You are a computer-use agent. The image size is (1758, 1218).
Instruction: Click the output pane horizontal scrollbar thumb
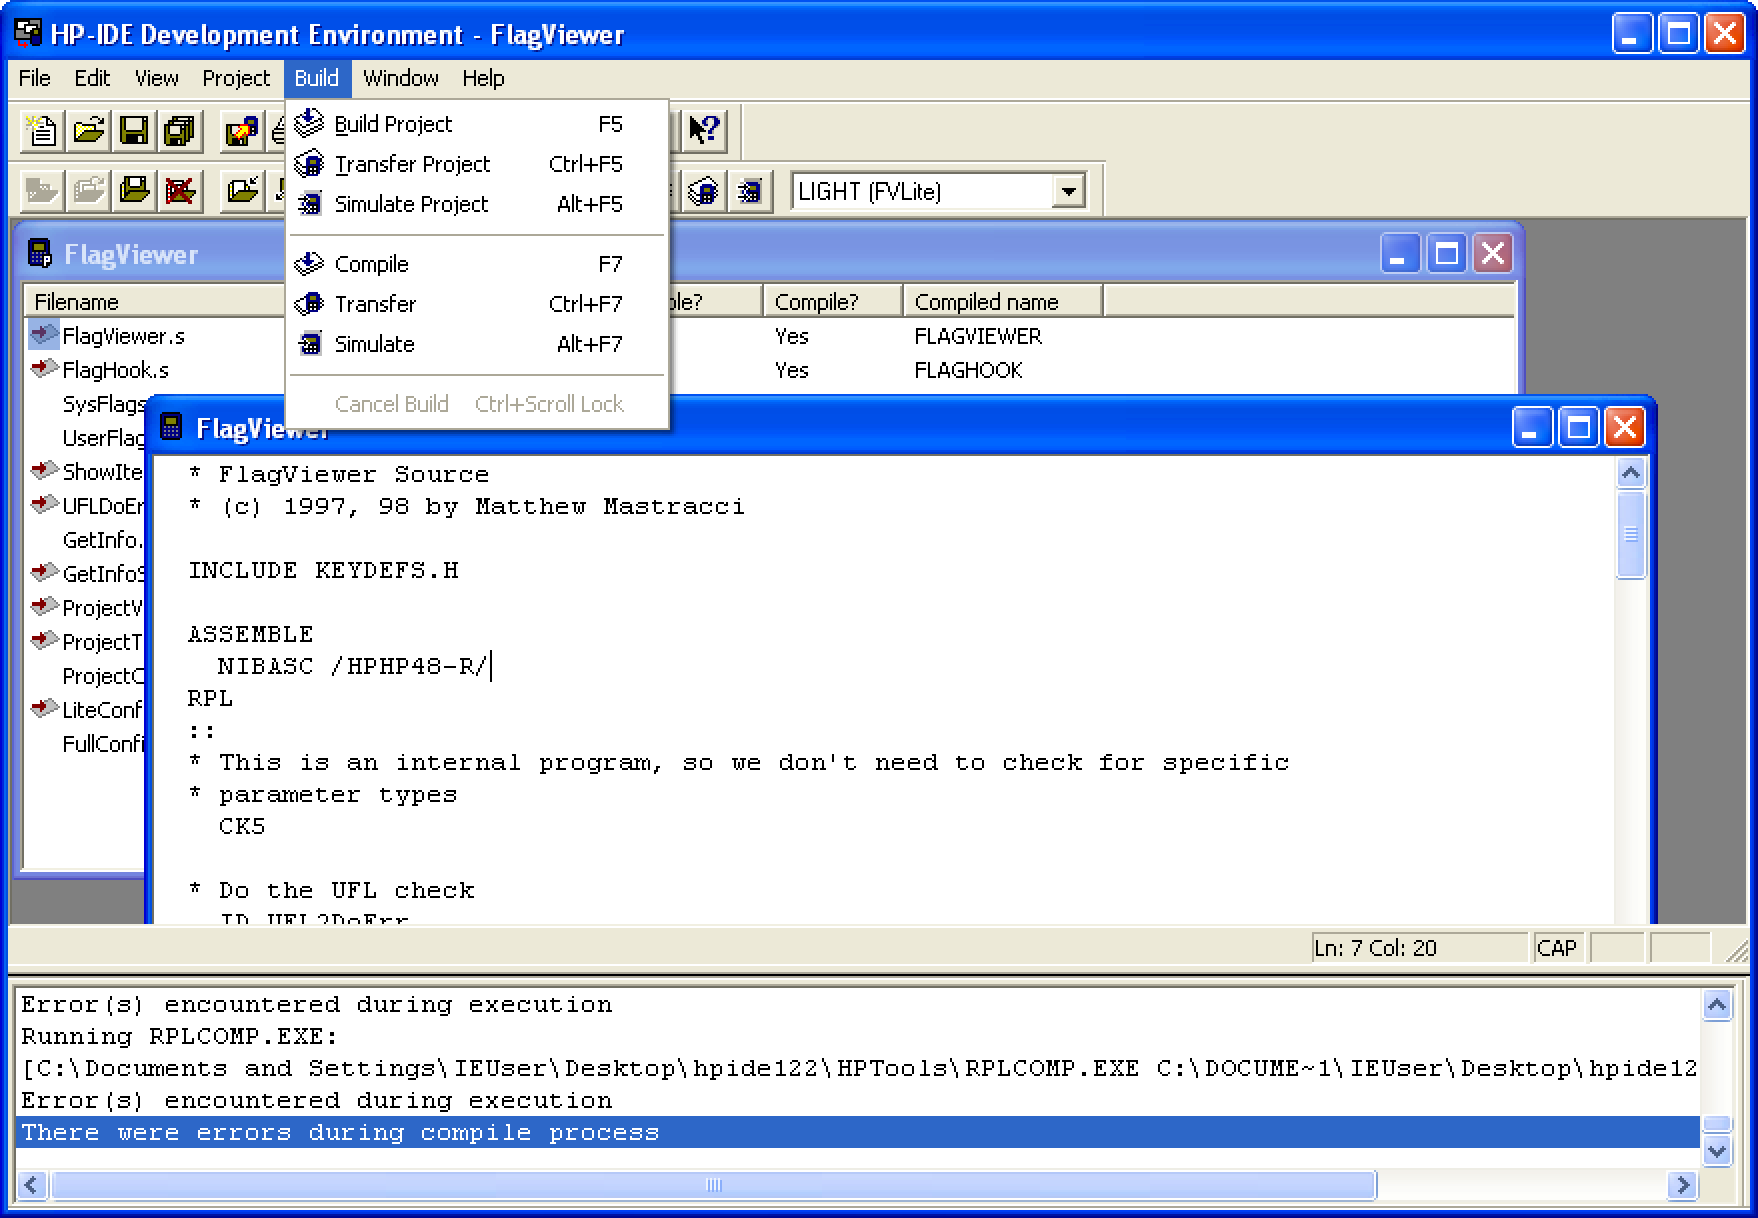(x=714, y=1185)
